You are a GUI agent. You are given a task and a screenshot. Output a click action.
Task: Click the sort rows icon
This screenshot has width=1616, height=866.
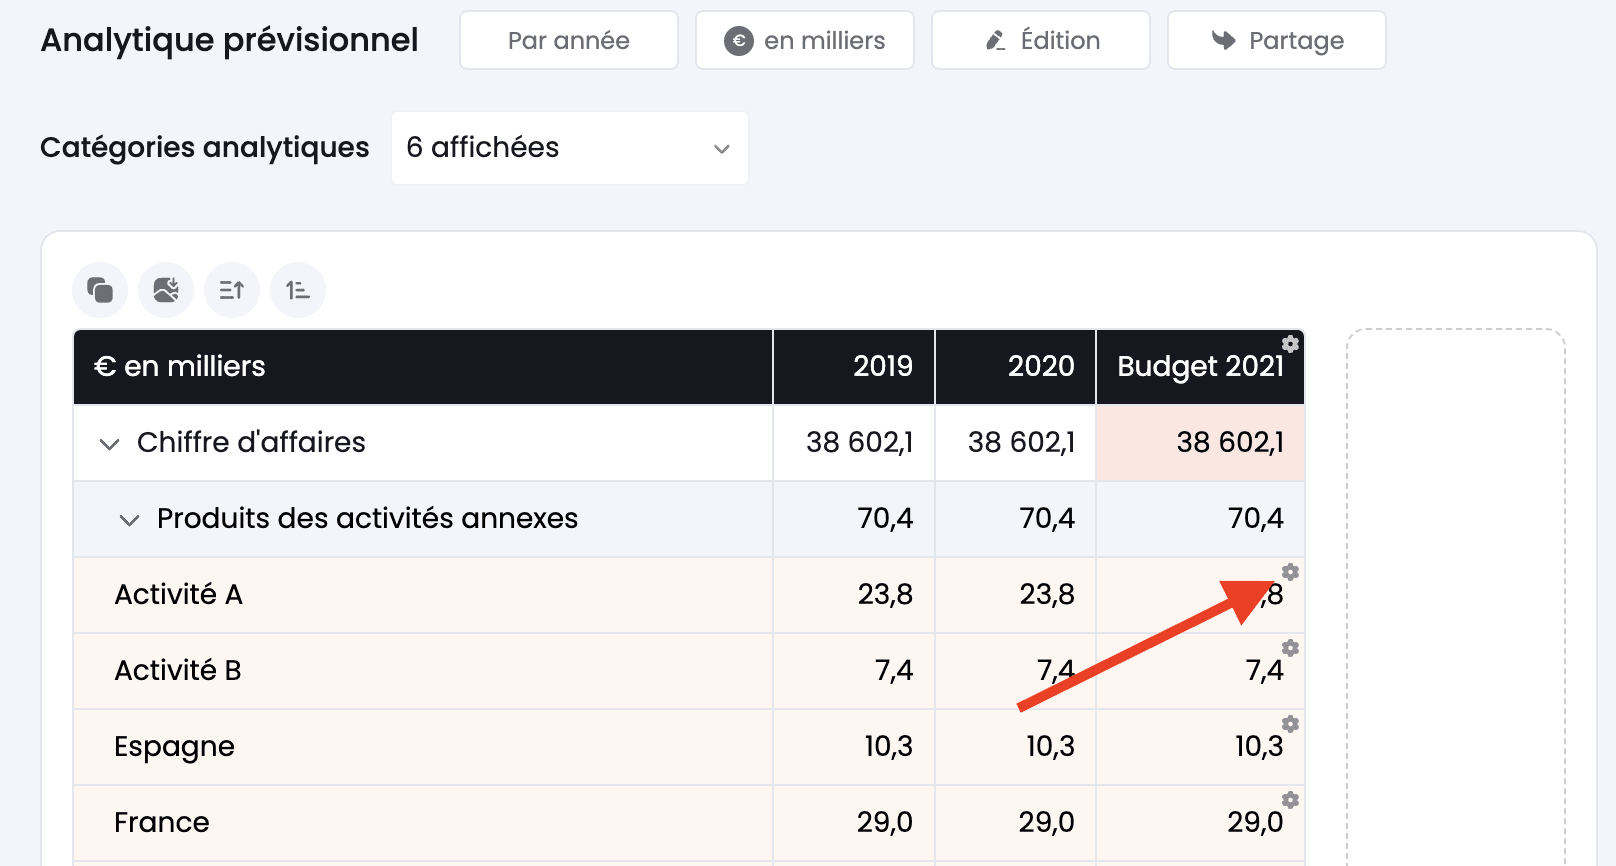coord(232,290)
